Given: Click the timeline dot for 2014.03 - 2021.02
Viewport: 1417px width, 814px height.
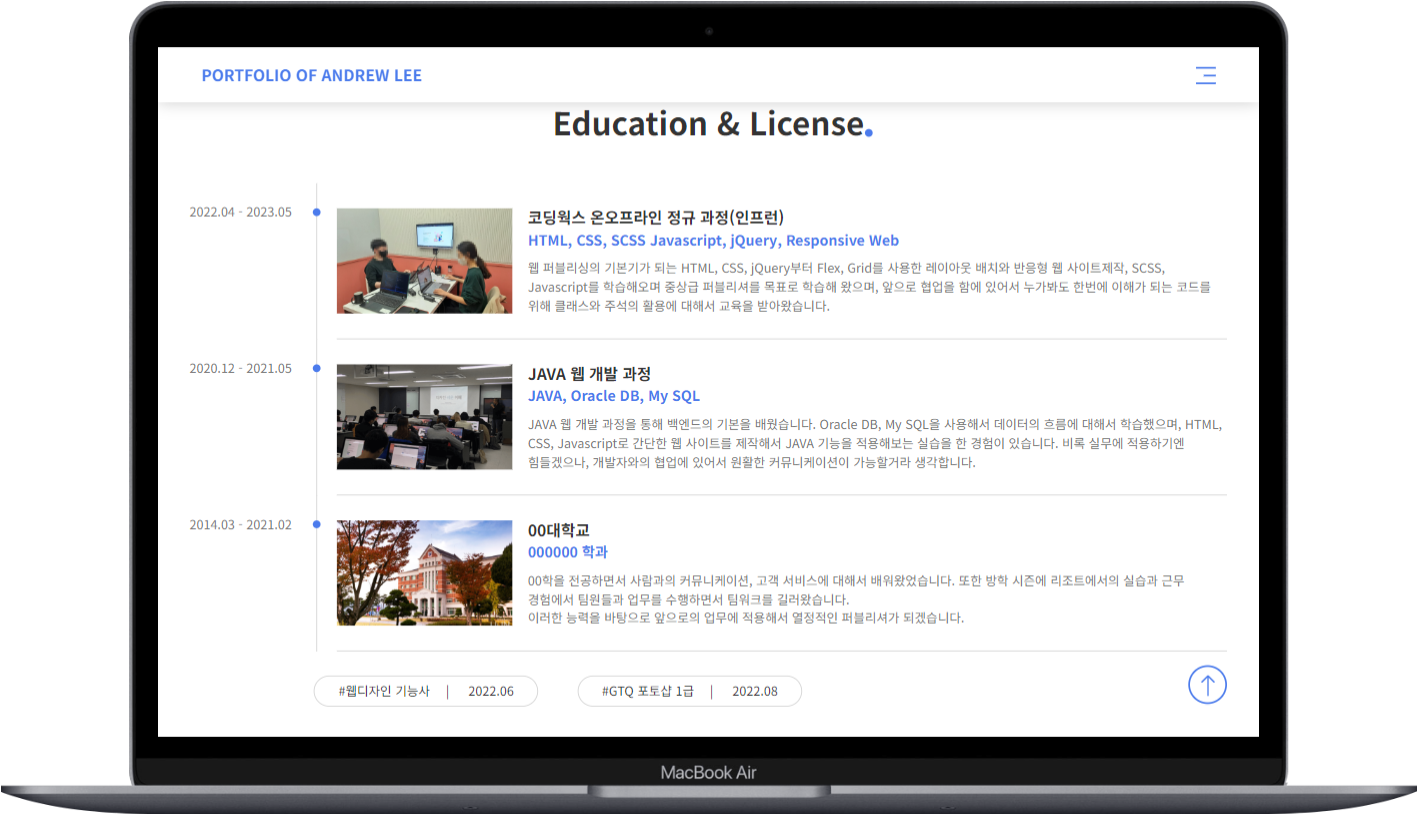Looking at the screenshot, I should [x=317, y=524].
